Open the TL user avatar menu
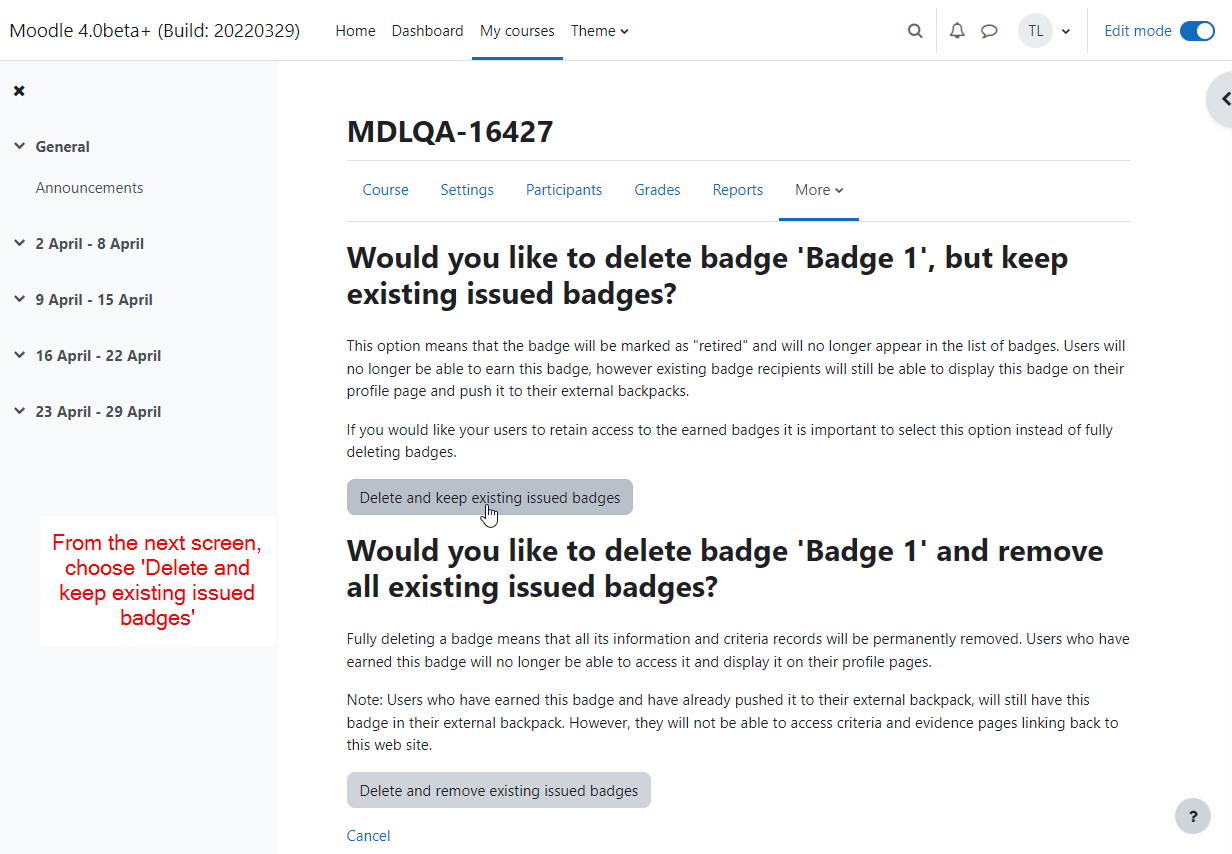The height and width of the screenshot is (854, 1232). pos(1035,31)
